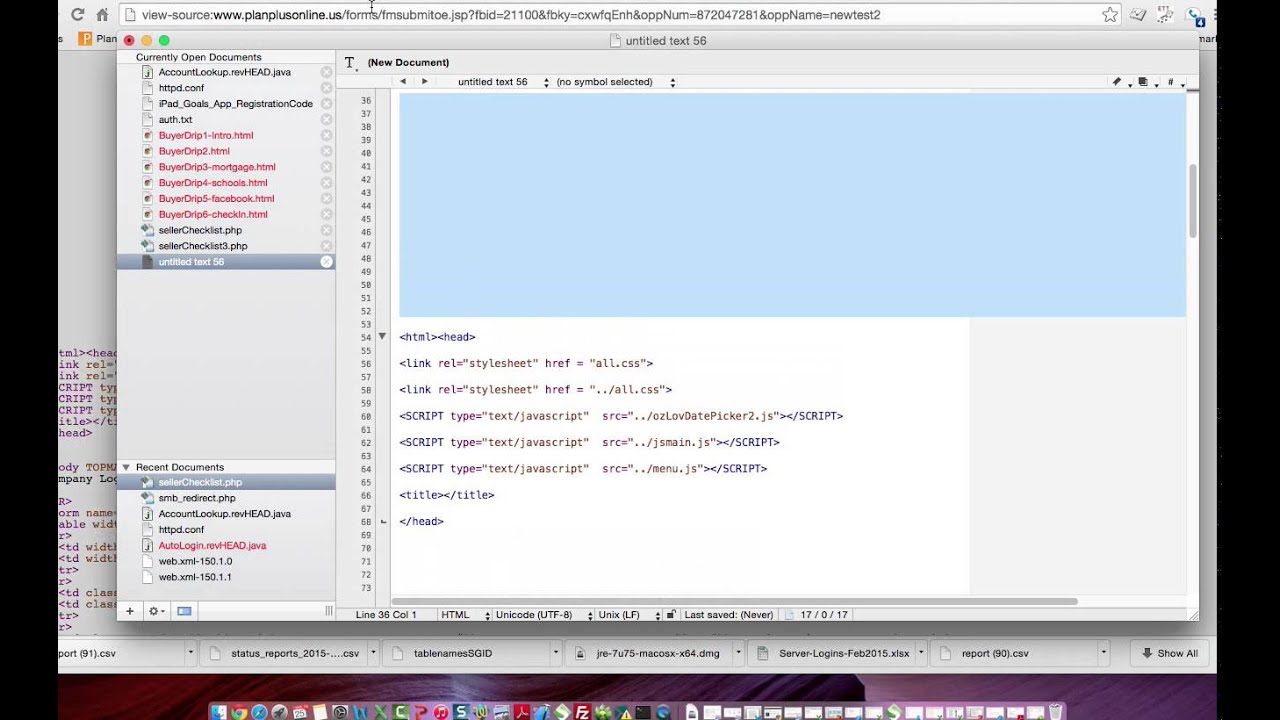Toggle the sidebar view icon next to gear
Screen dimensions: 1280x720
pyautogui.click(x=184, y=611)
